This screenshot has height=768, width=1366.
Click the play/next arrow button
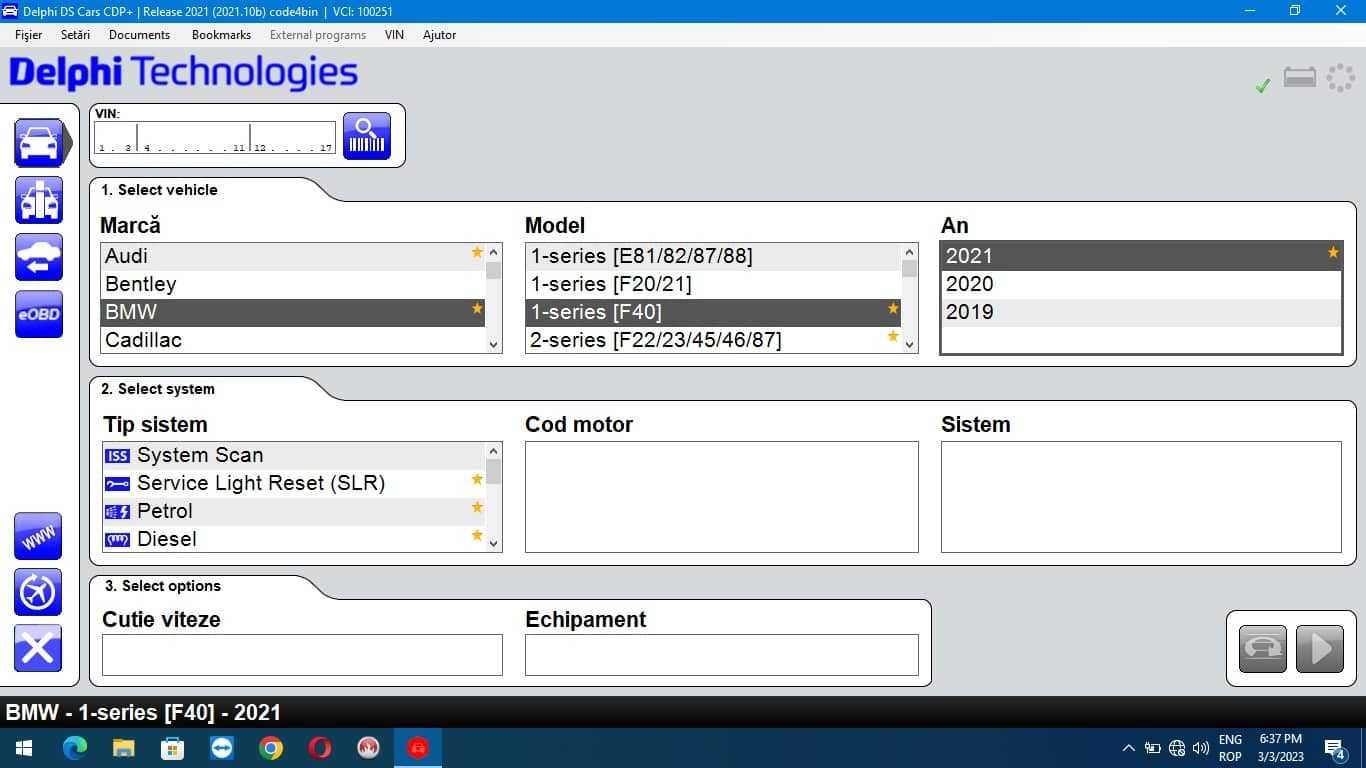coord(1320,649)
